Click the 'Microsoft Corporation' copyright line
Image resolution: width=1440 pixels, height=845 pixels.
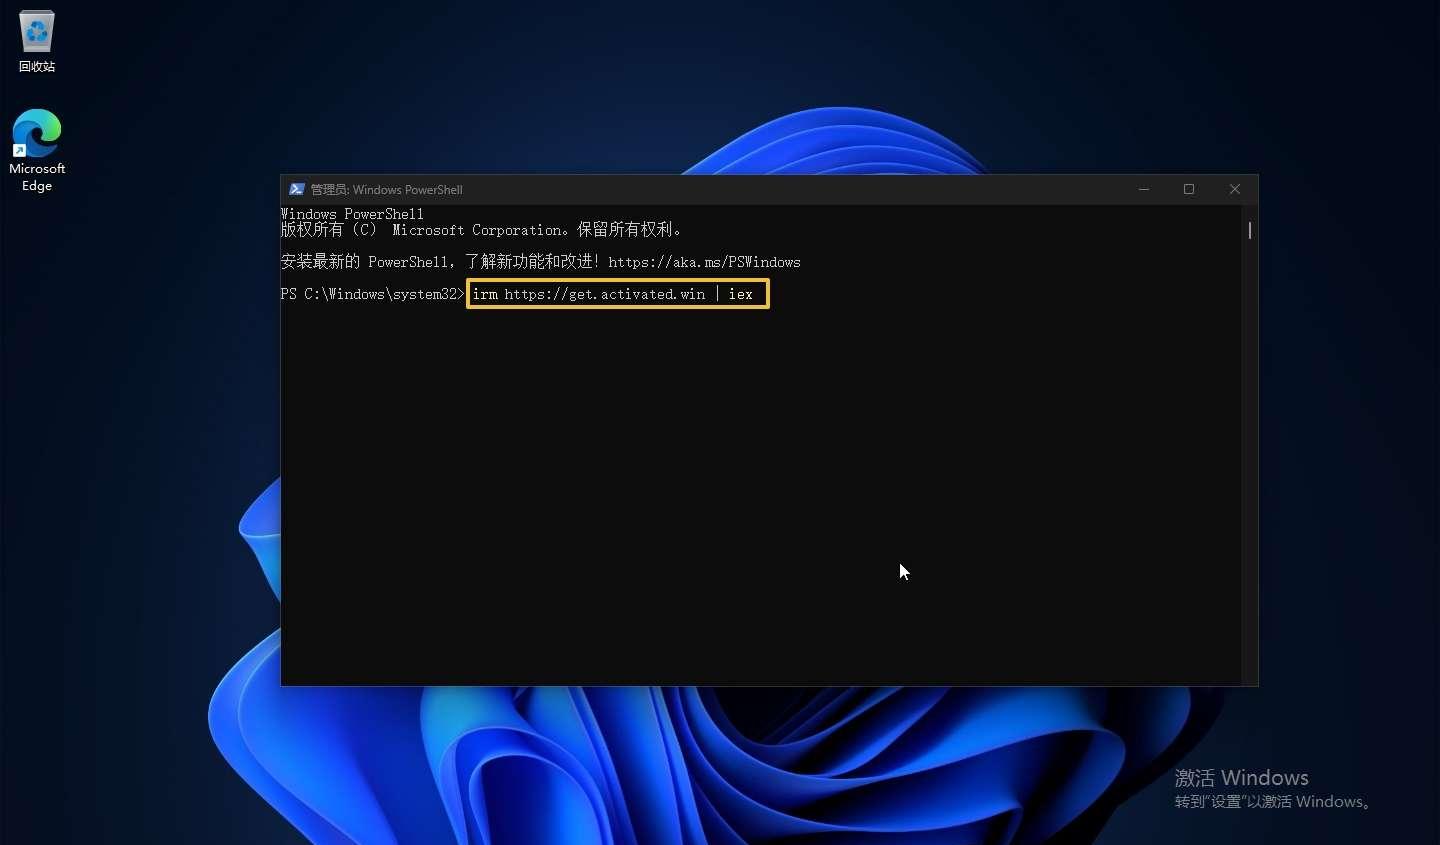click(x=482, y=230)
